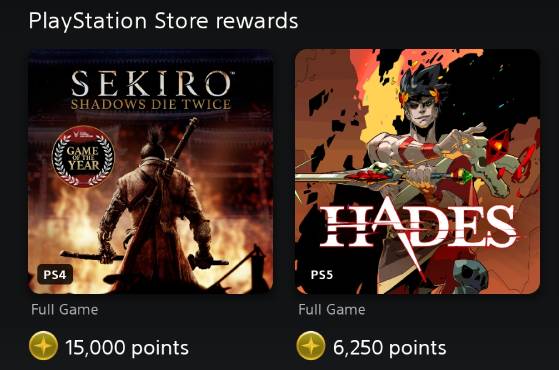Click the skull in the Hades artwork
559x370 pixels.
coord(470,275)
